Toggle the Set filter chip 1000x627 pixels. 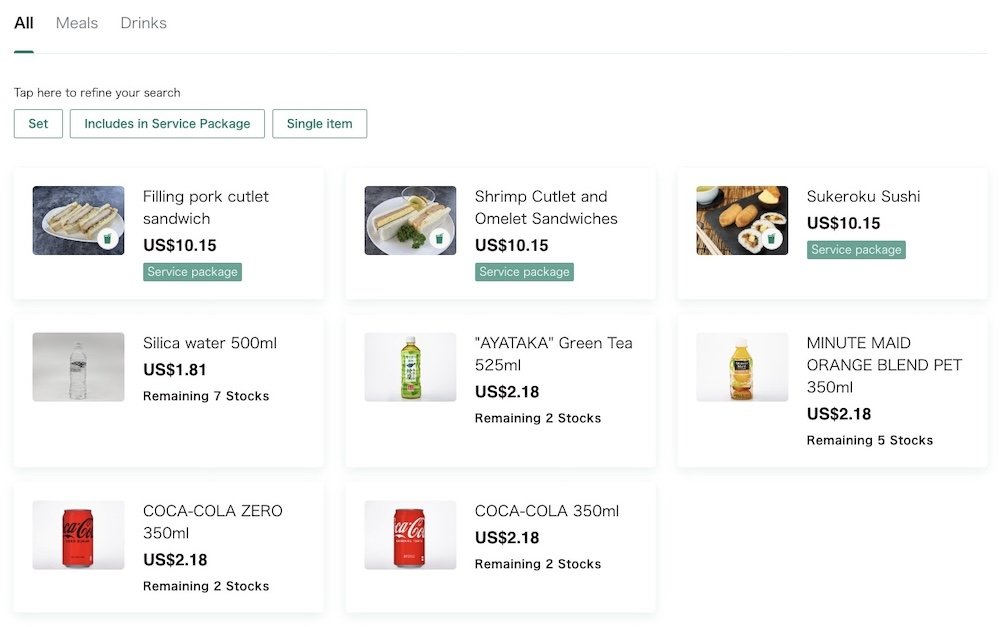[38, 124]
